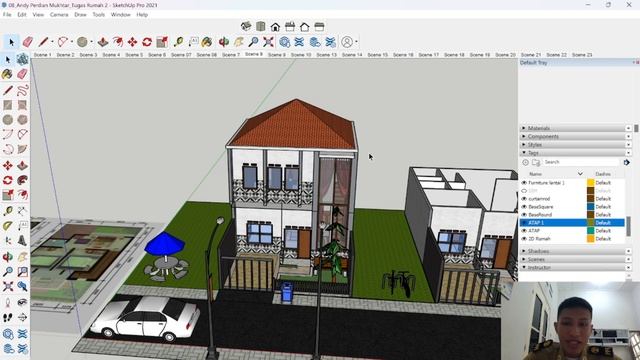This screenshot has height=360, width=640.
Task: Select the Push/Pull tool in top toolbar
Action: tap(103, 42)
